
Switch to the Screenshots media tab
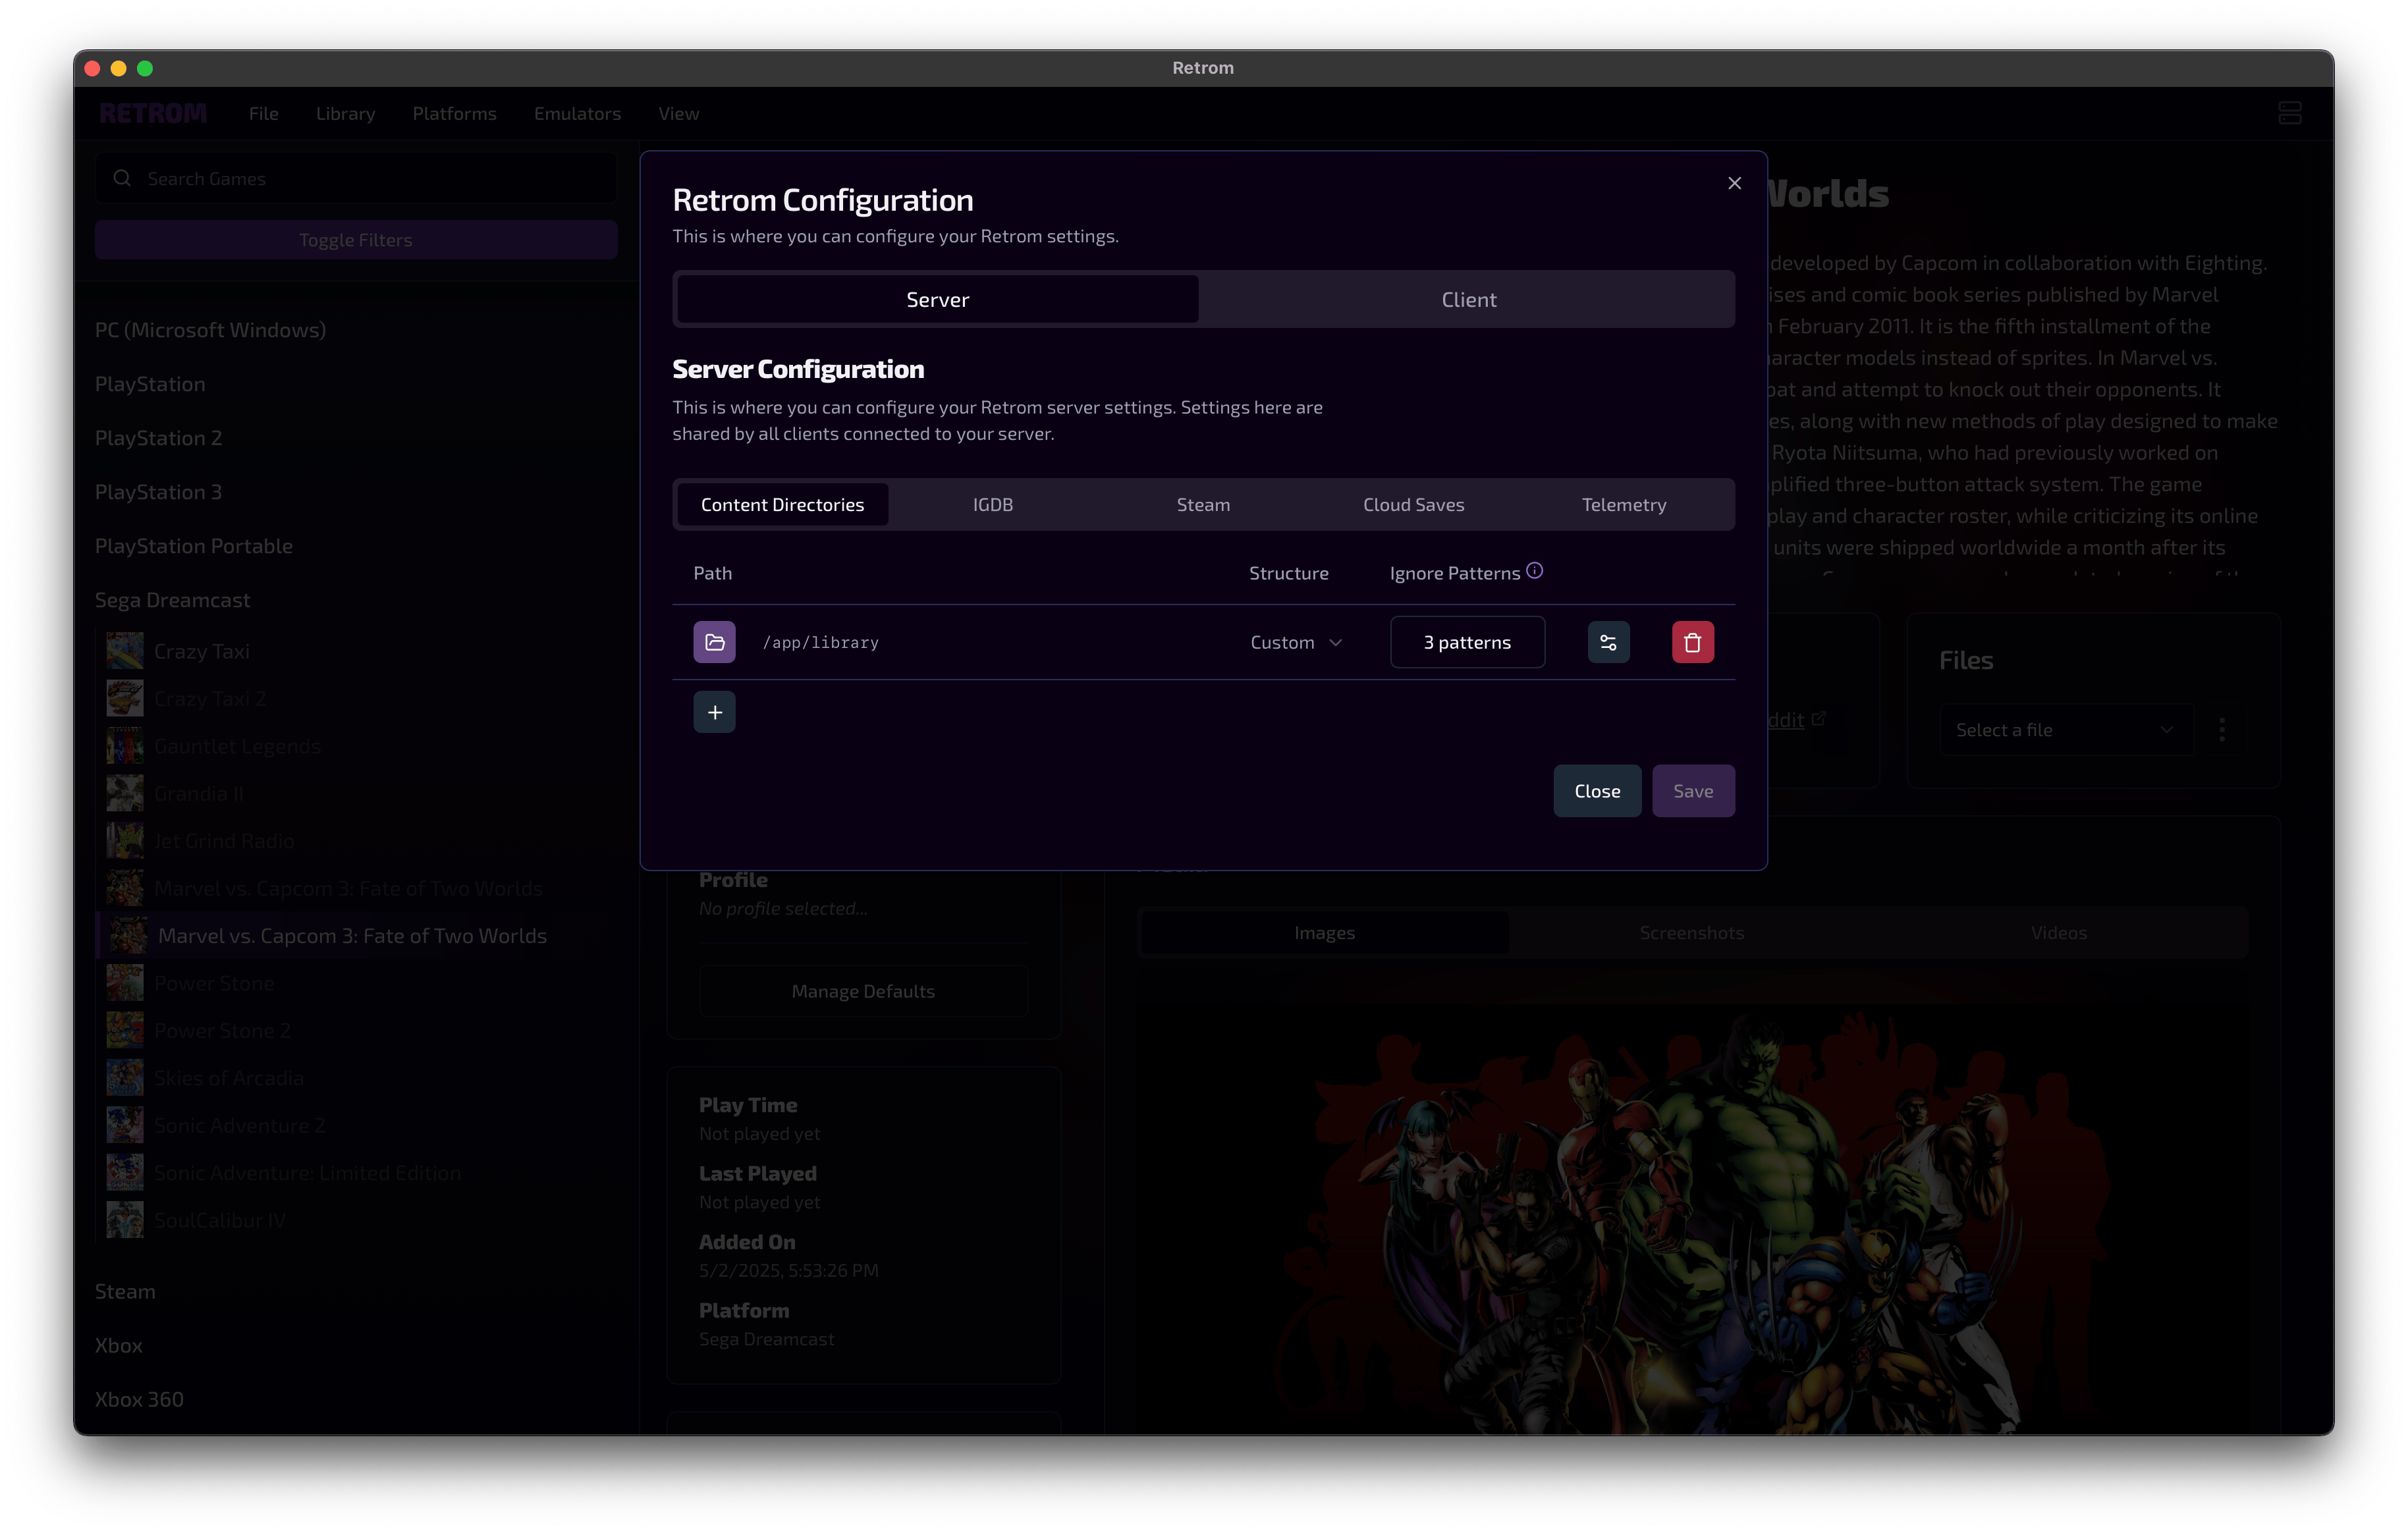pos(1691,932)
